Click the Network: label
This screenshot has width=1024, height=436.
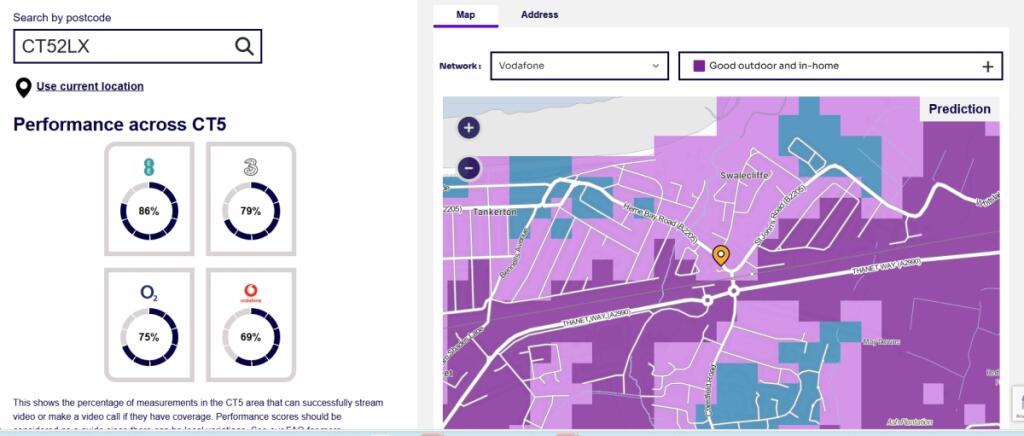(460, 66)
